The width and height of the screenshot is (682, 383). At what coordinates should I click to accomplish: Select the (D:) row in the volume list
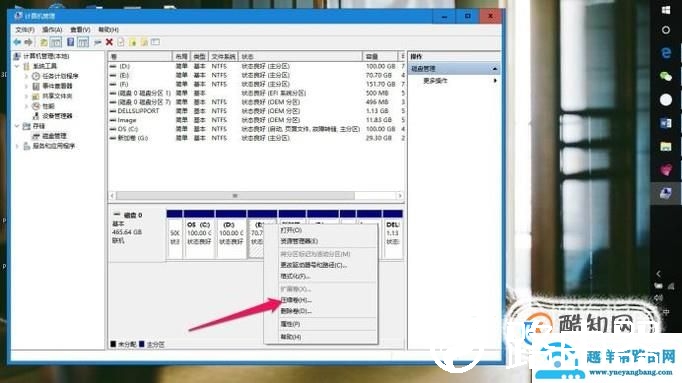(x=257, y=66)
